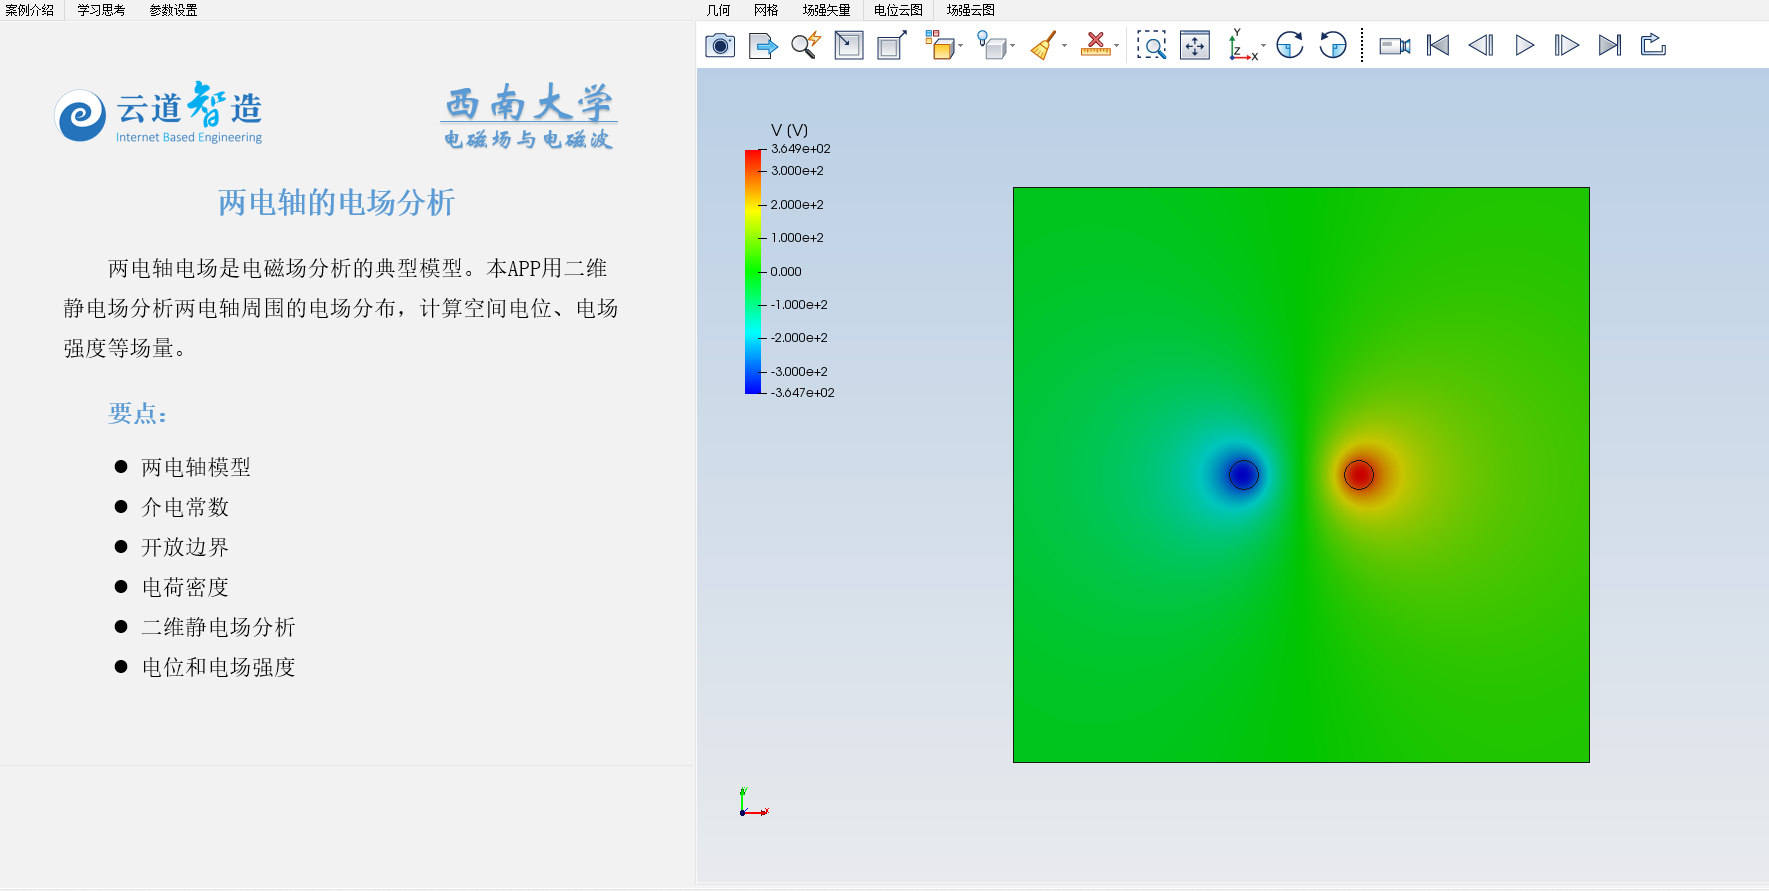Switch to the 网格 view tab

click(766, 10)
